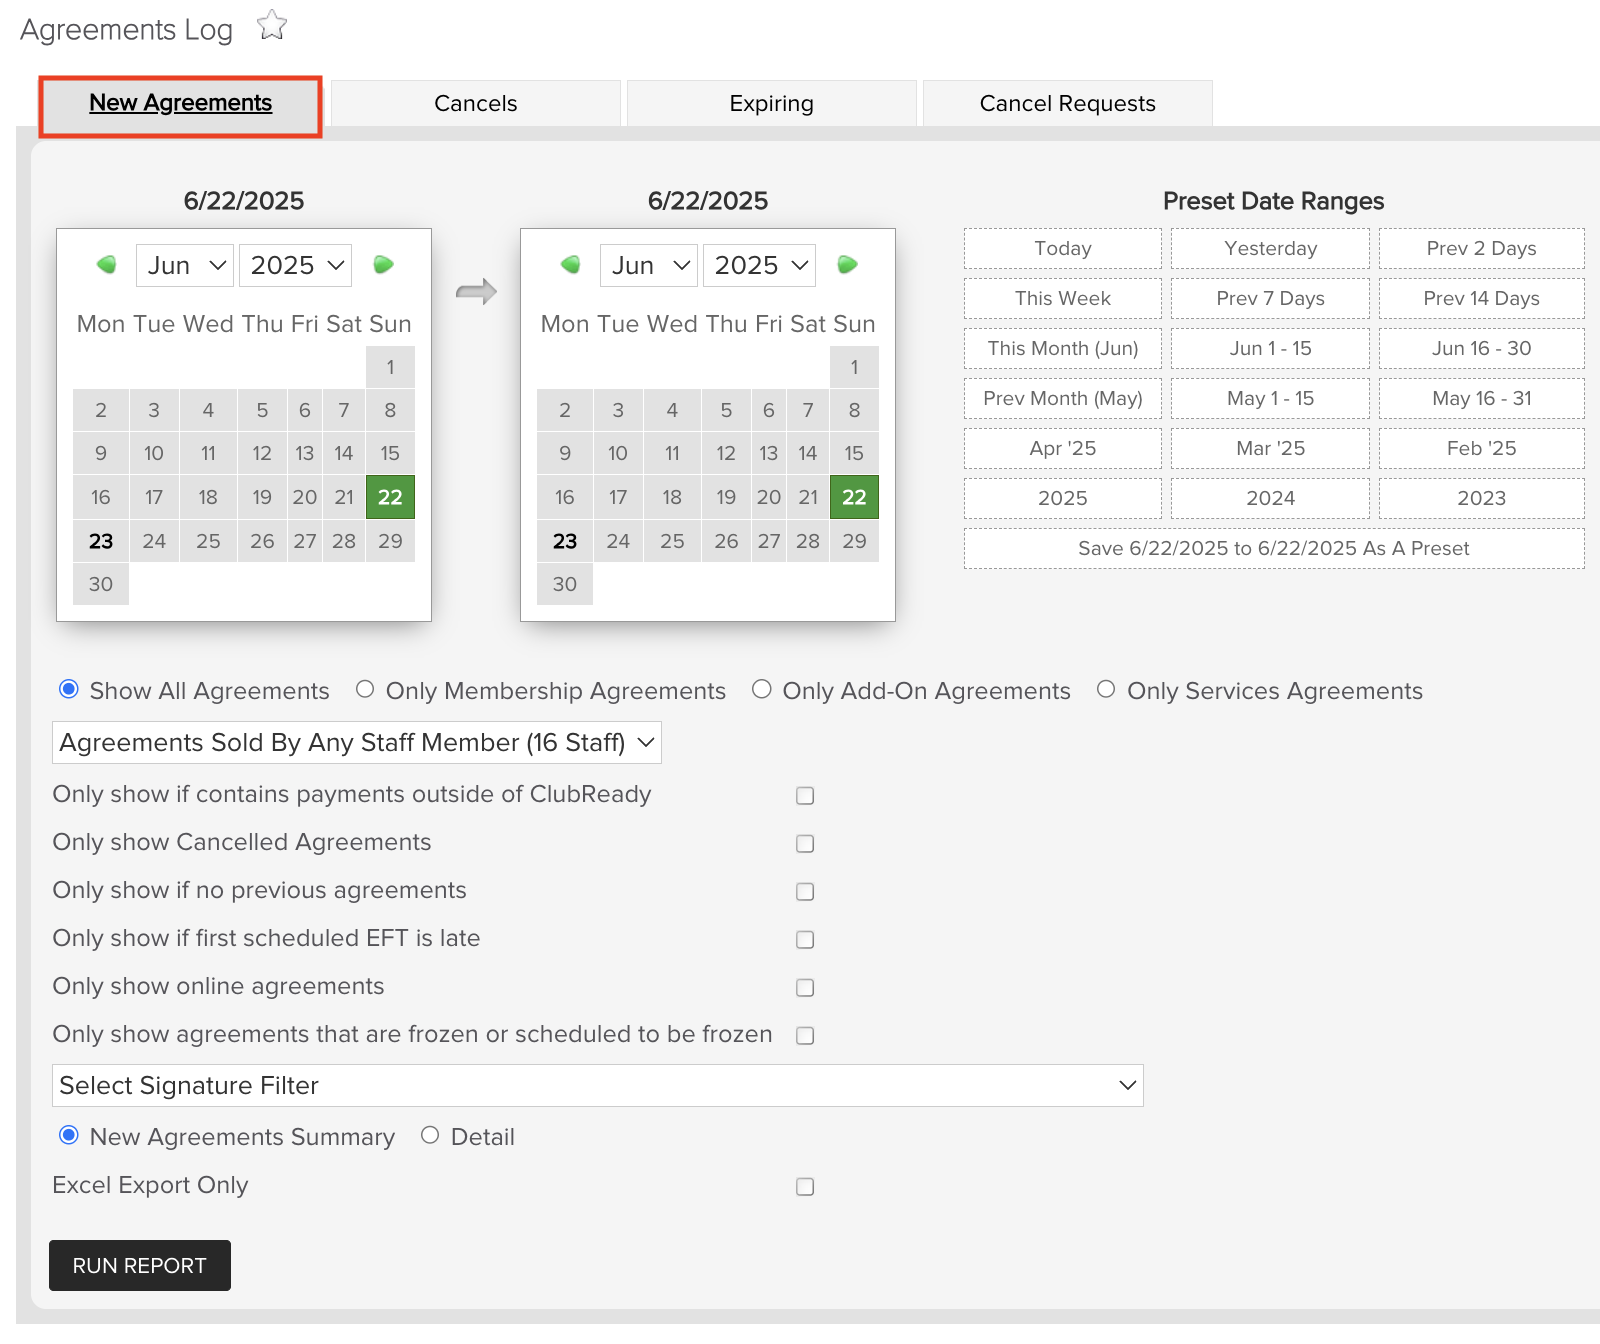The height and width of the screenshot is (1344, 1600).
Task: Choose Today preset date range
Action: [x=1063, y=249]
